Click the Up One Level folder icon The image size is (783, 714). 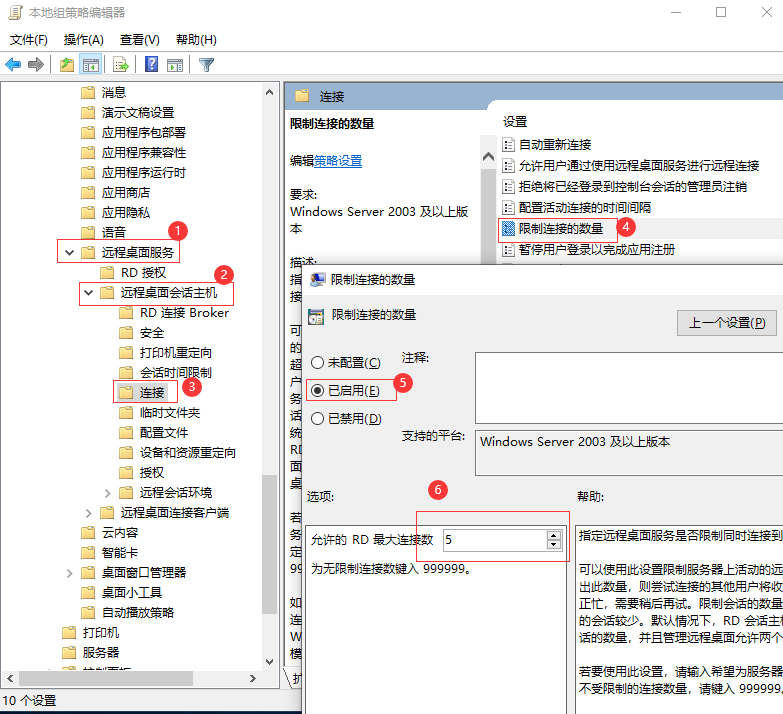tap(66, 65)
